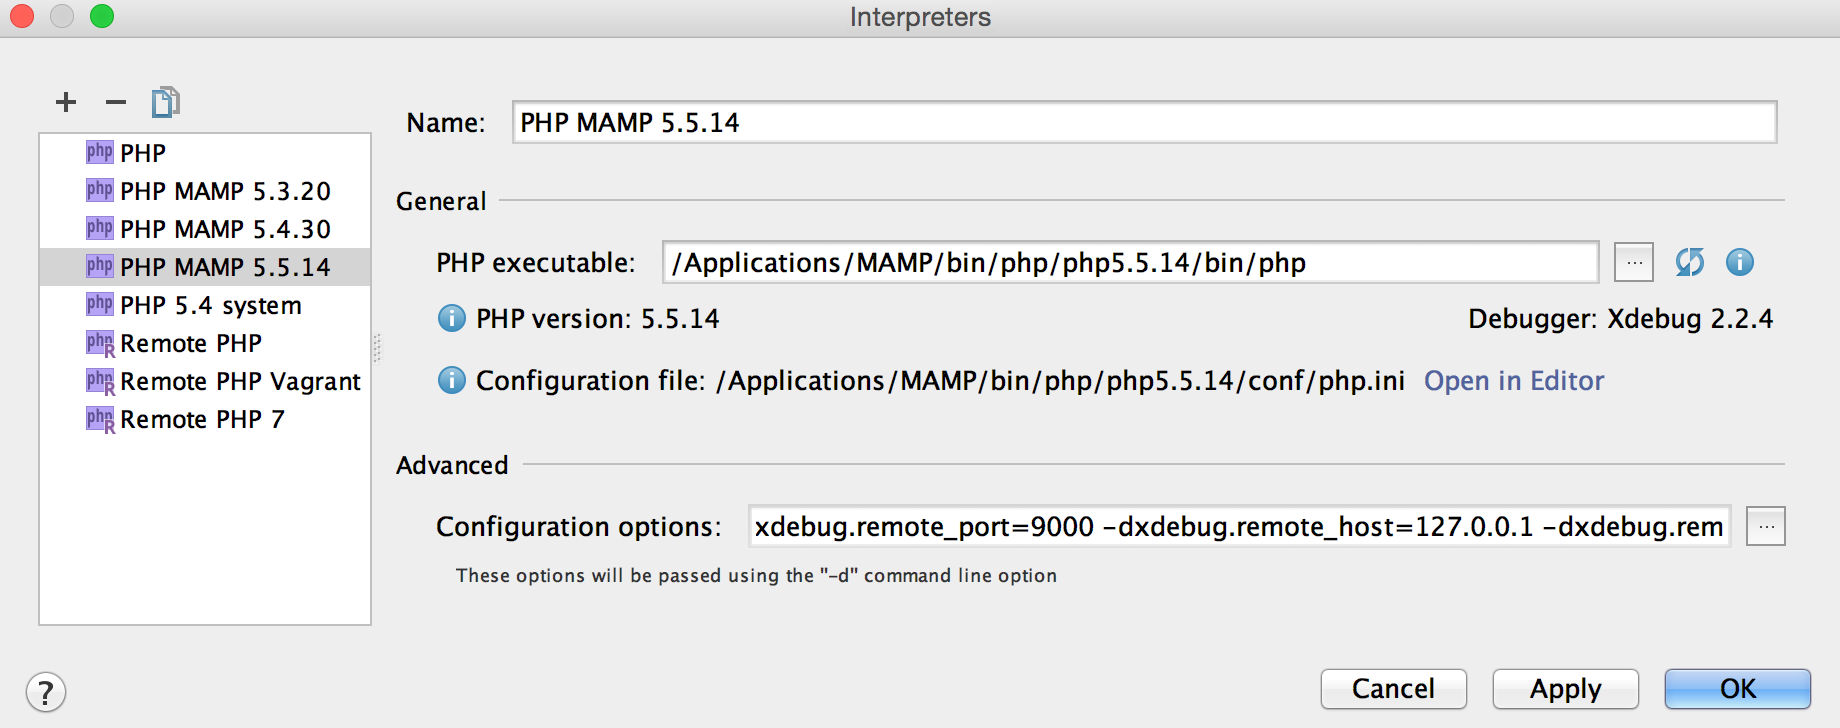The width and height of the screenshot is (1840, 728).
Task: Click the info icon beside Configuration file
Action: 452,380
